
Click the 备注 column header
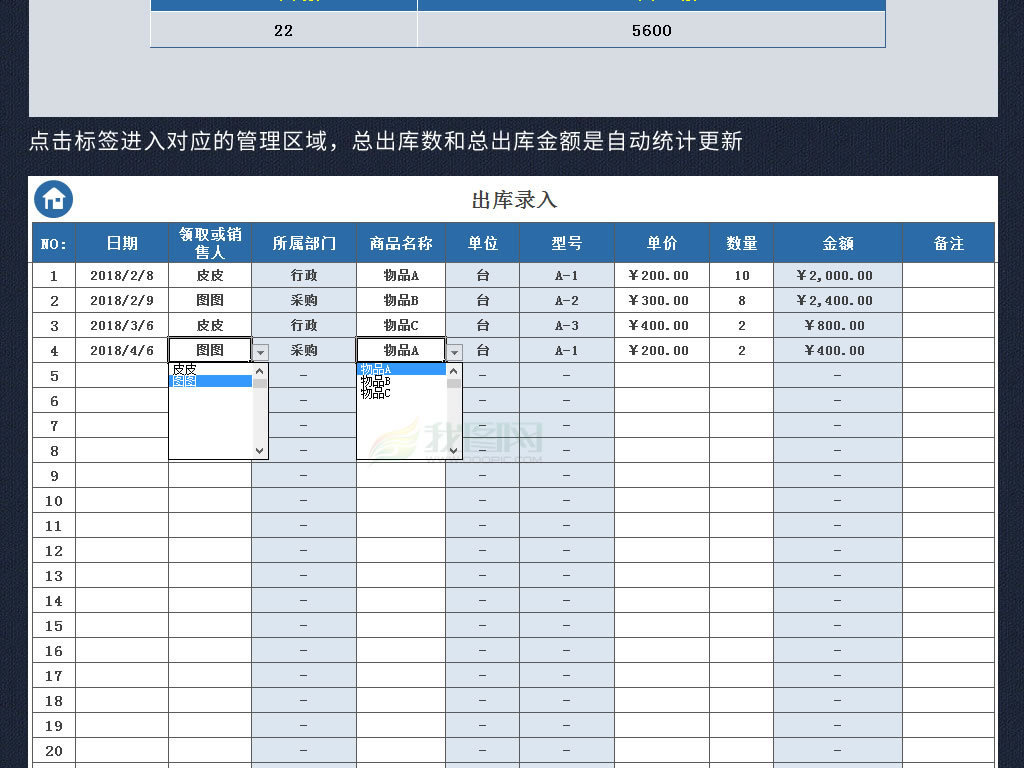click(x=948, y=242)
